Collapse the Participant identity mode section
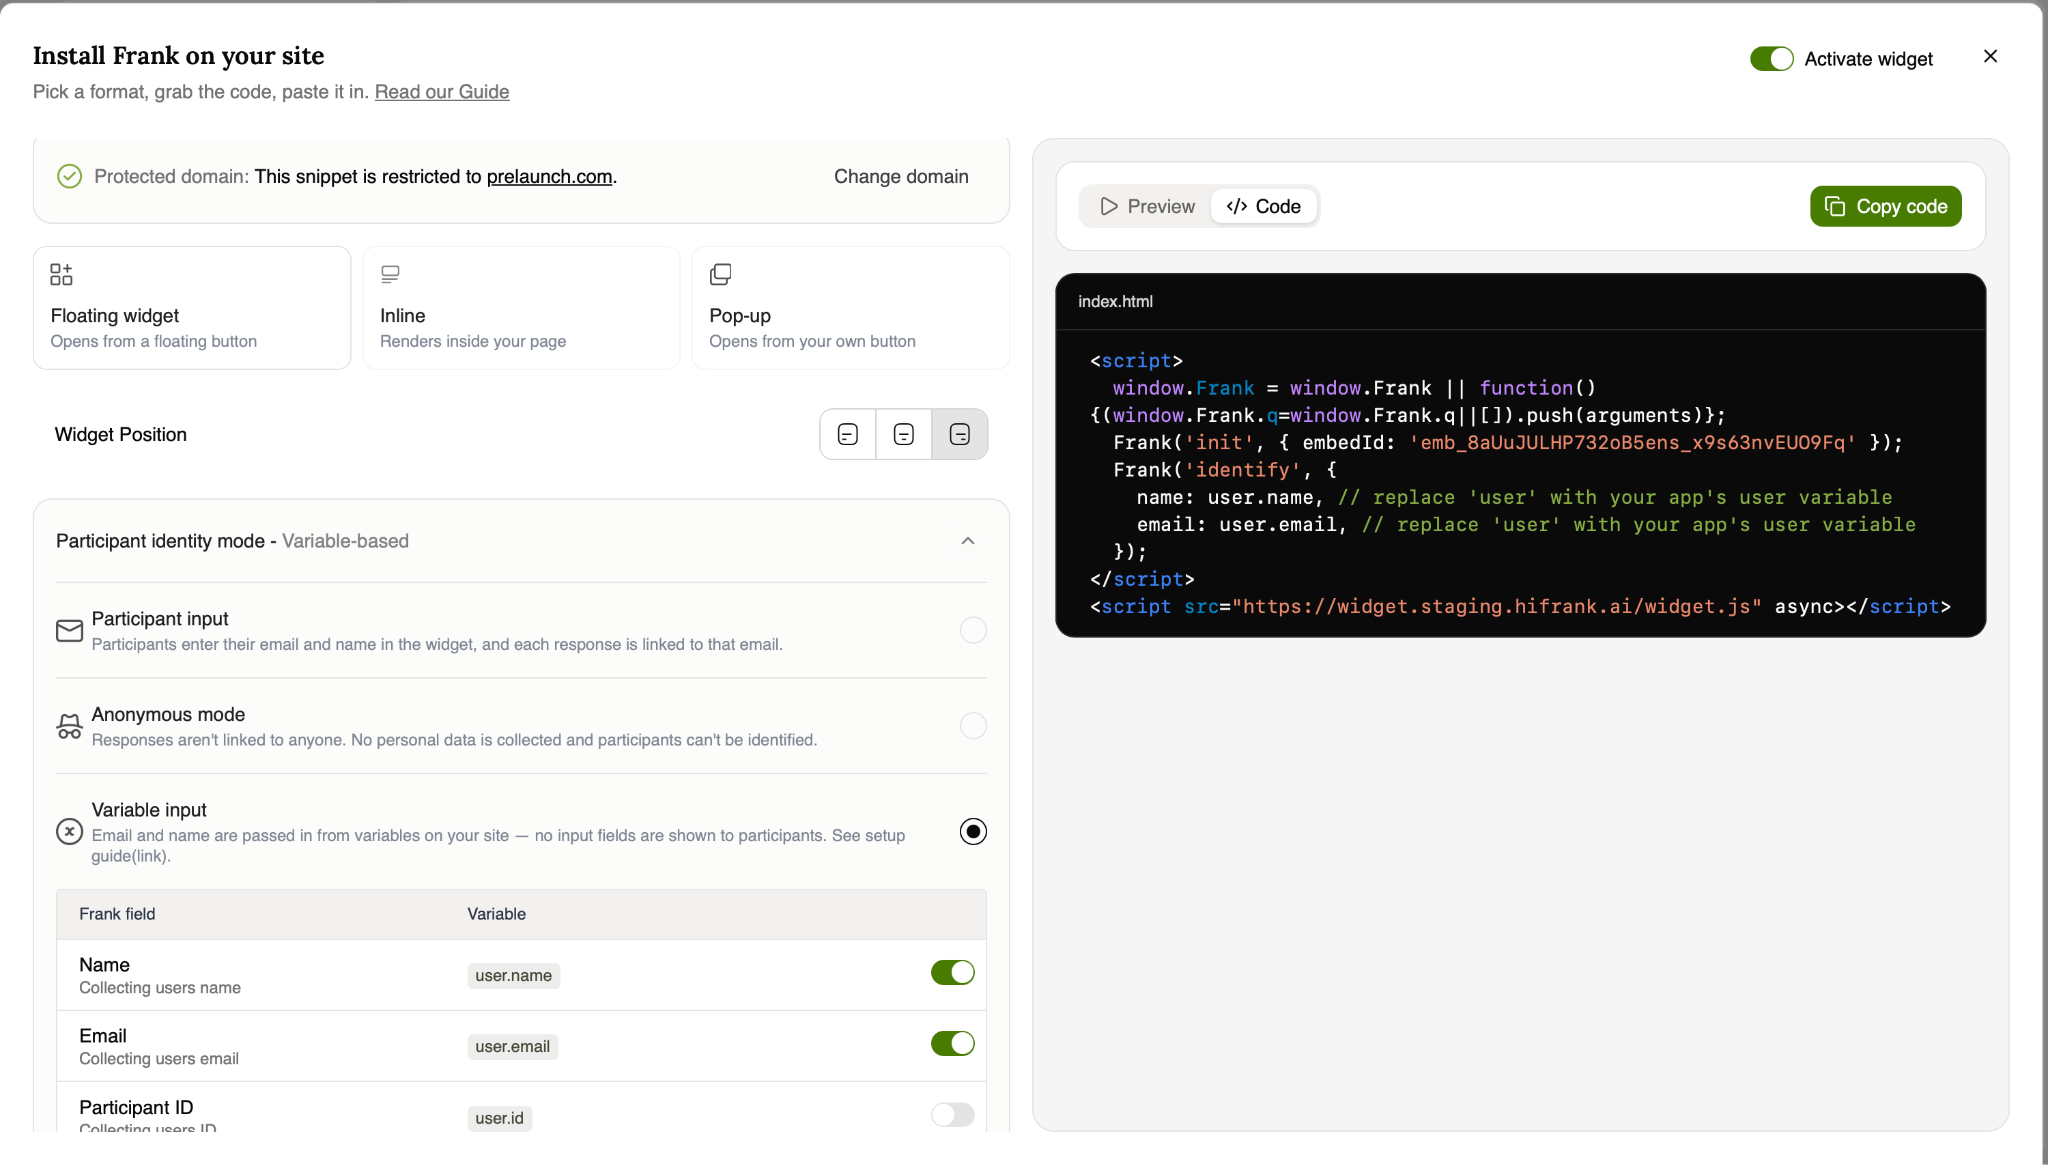The image size is (2048, 1165). 967,541
